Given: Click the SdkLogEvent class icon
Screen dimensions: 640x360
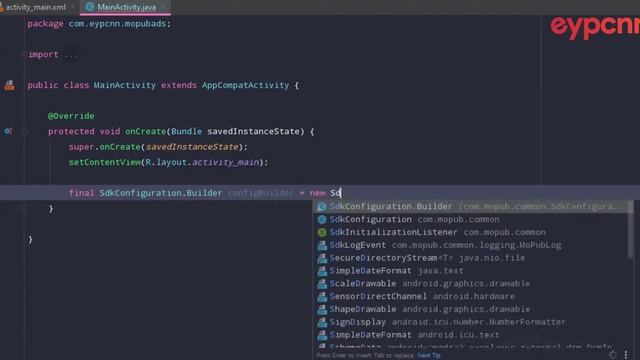Looking at the screenshot, I should click(322, 245).
